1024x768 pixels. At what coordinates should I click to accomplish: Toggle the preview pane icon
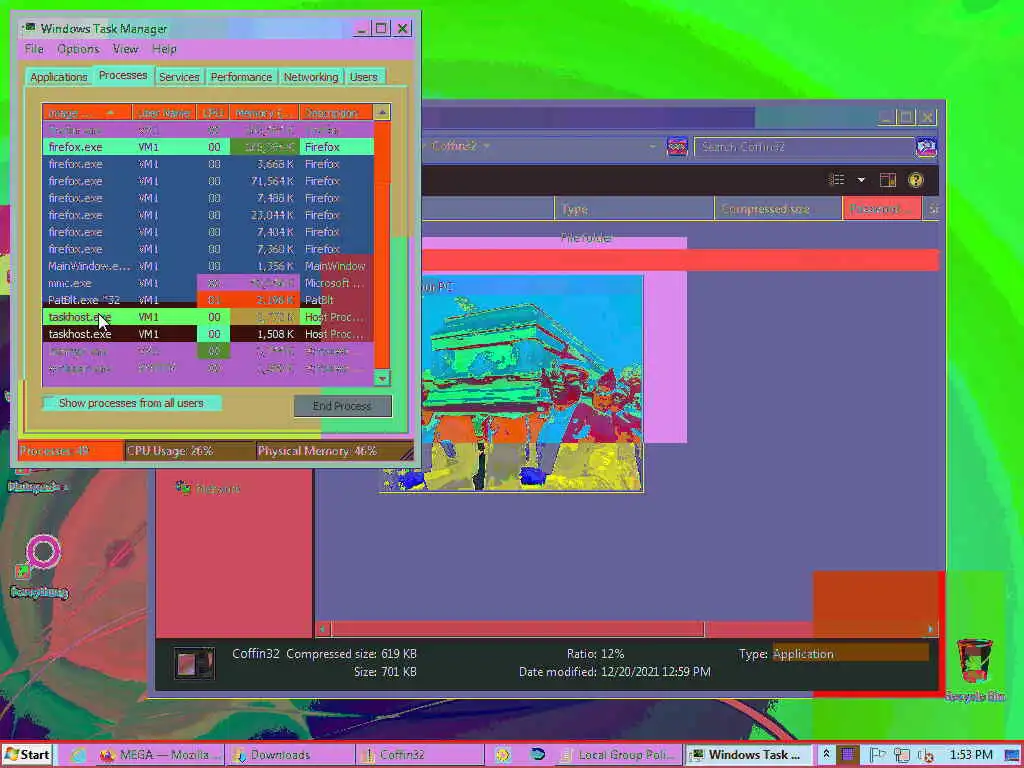pos(888,180)
